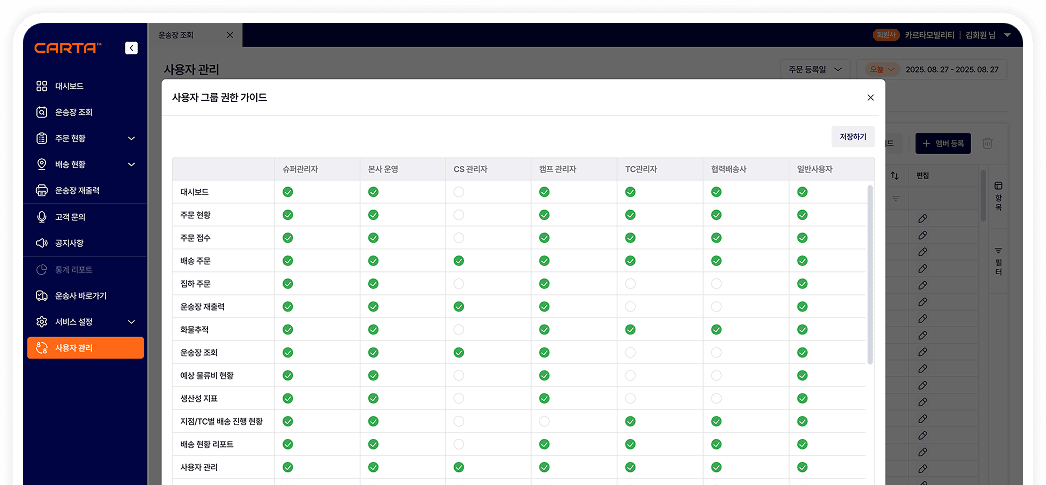Open the 필터 side panel
Image resolution: width=1046 pixels, height=485 pixels.
(x=998, y=261)
